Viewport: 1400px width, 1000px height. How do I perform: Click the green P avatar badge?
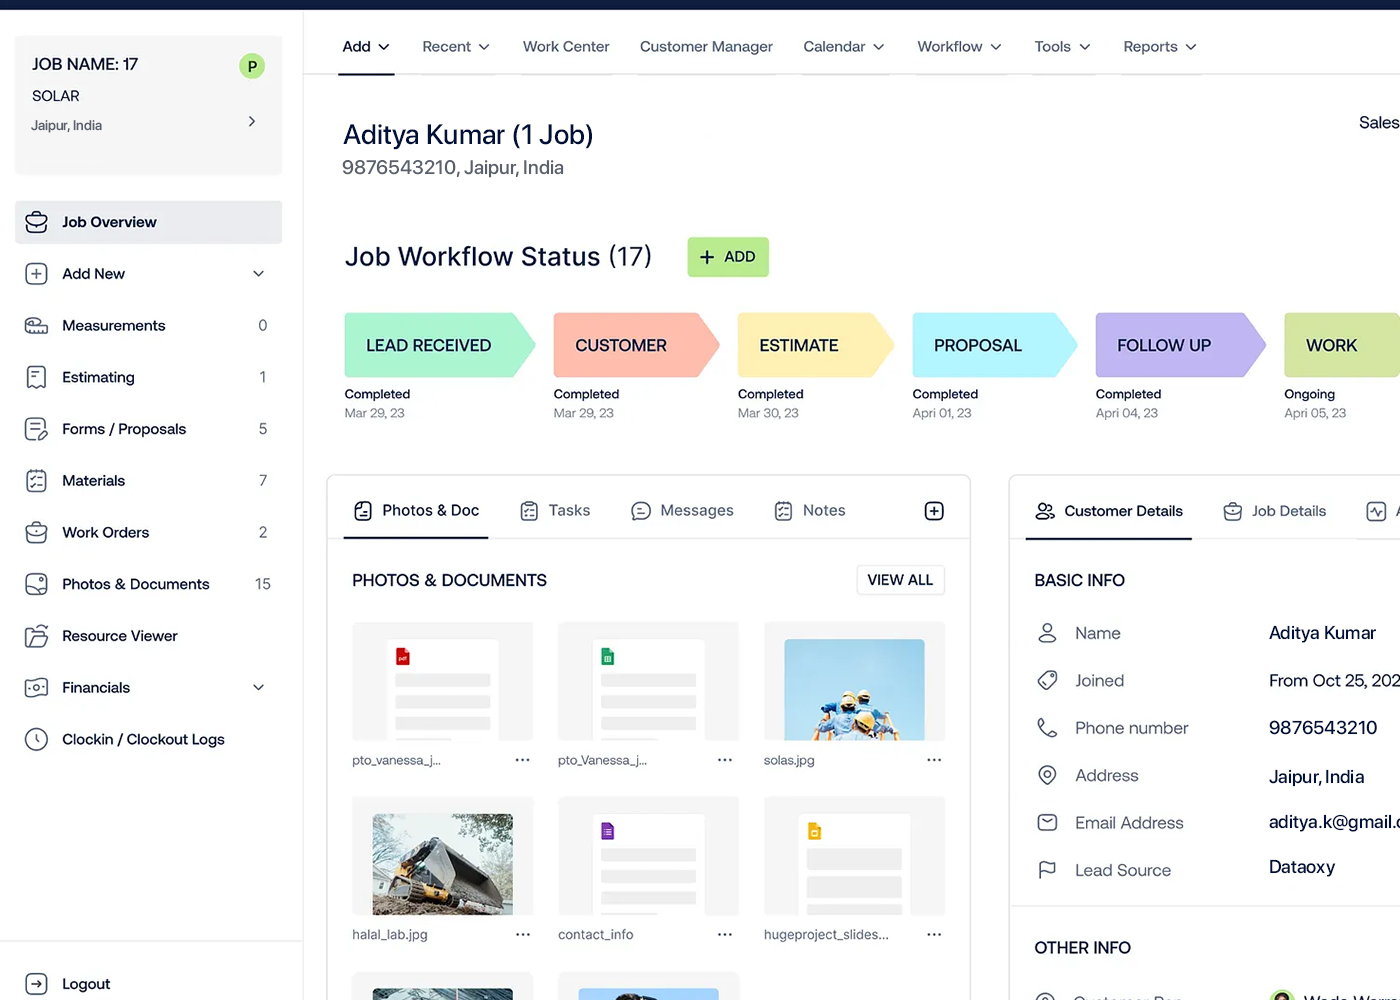(x=252, y=66)
